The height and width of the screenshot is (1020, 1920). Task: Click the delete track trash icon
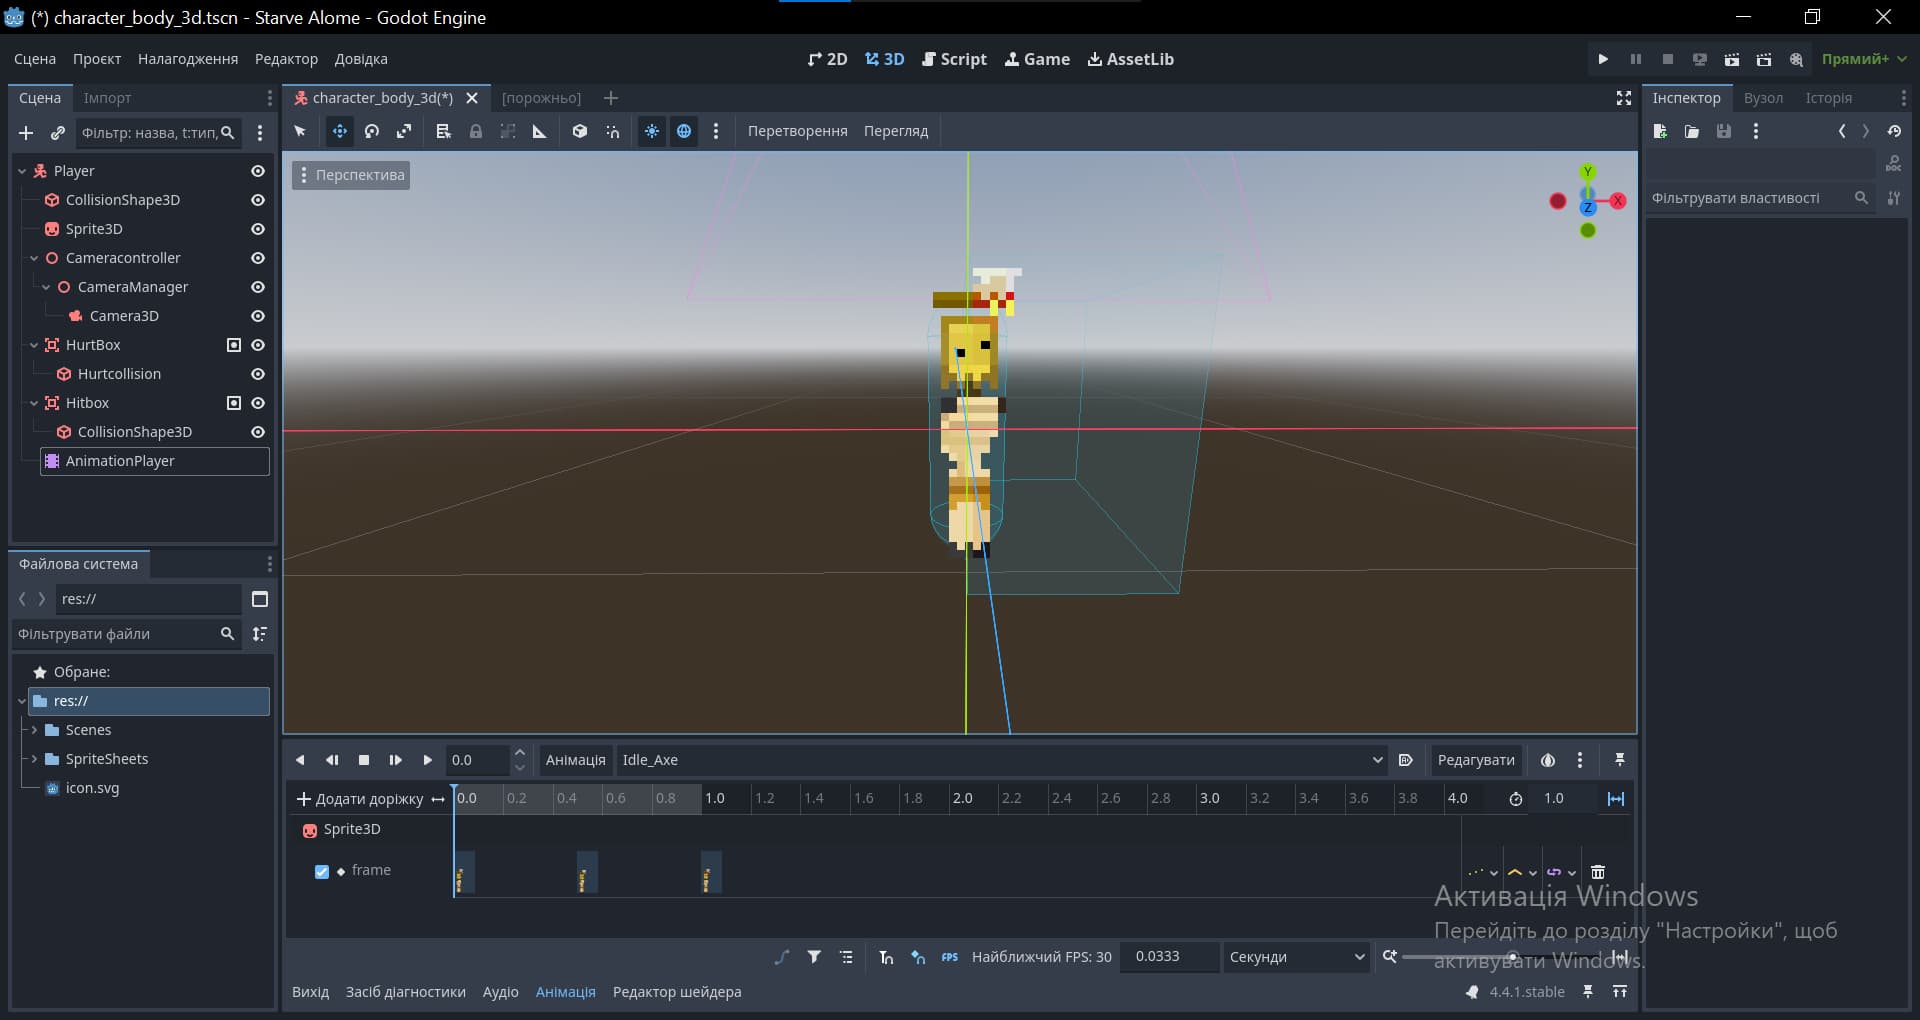1598,872
